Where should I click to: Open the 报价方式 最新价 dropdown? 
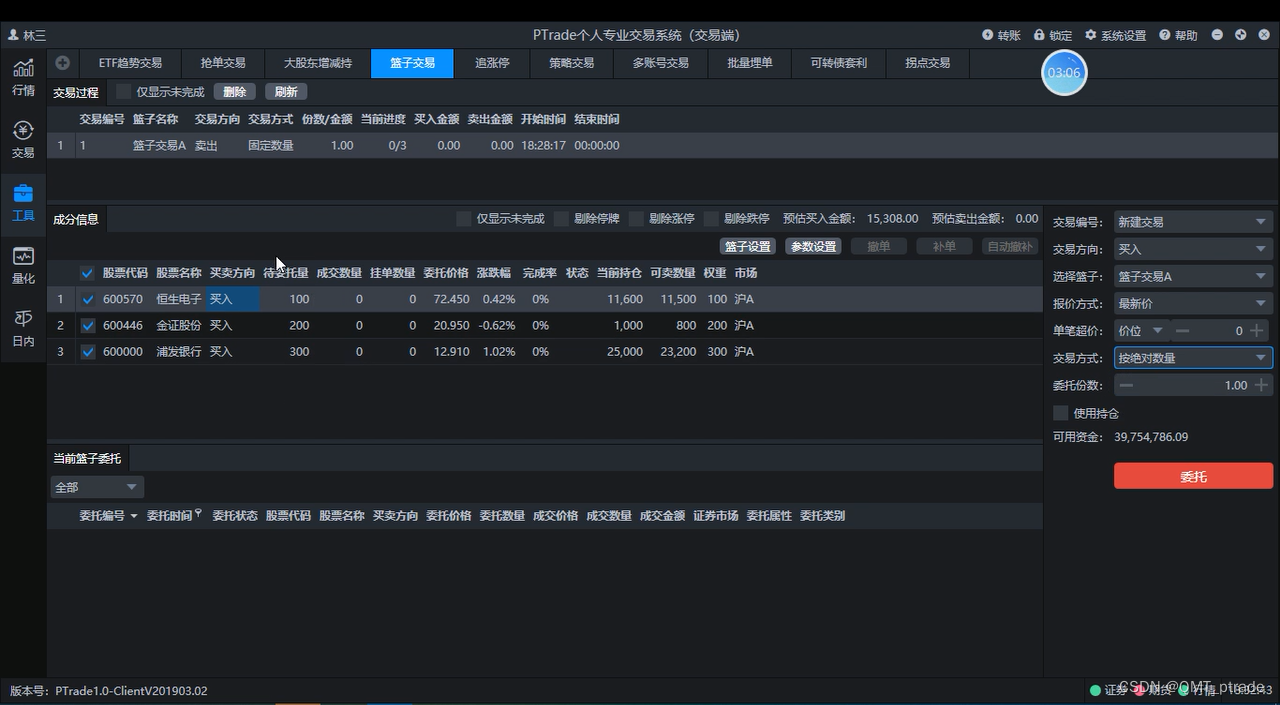pyautogui.click(x=1192, y=303)
